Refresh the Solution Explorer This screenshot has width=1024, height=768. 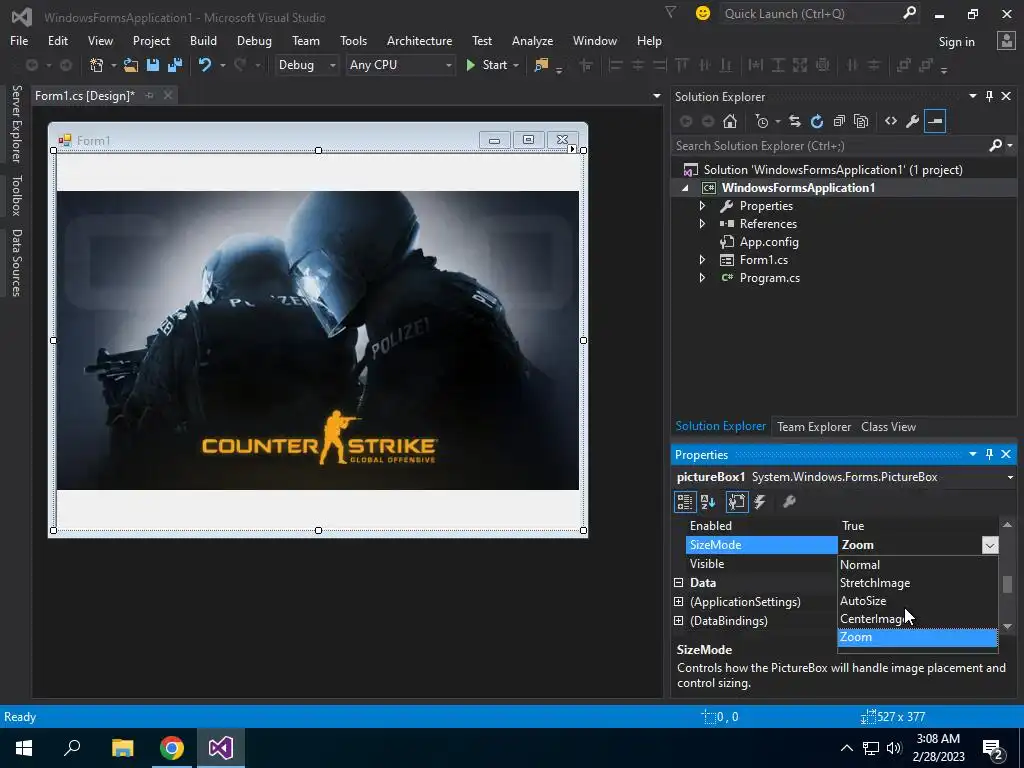[817, 121]
